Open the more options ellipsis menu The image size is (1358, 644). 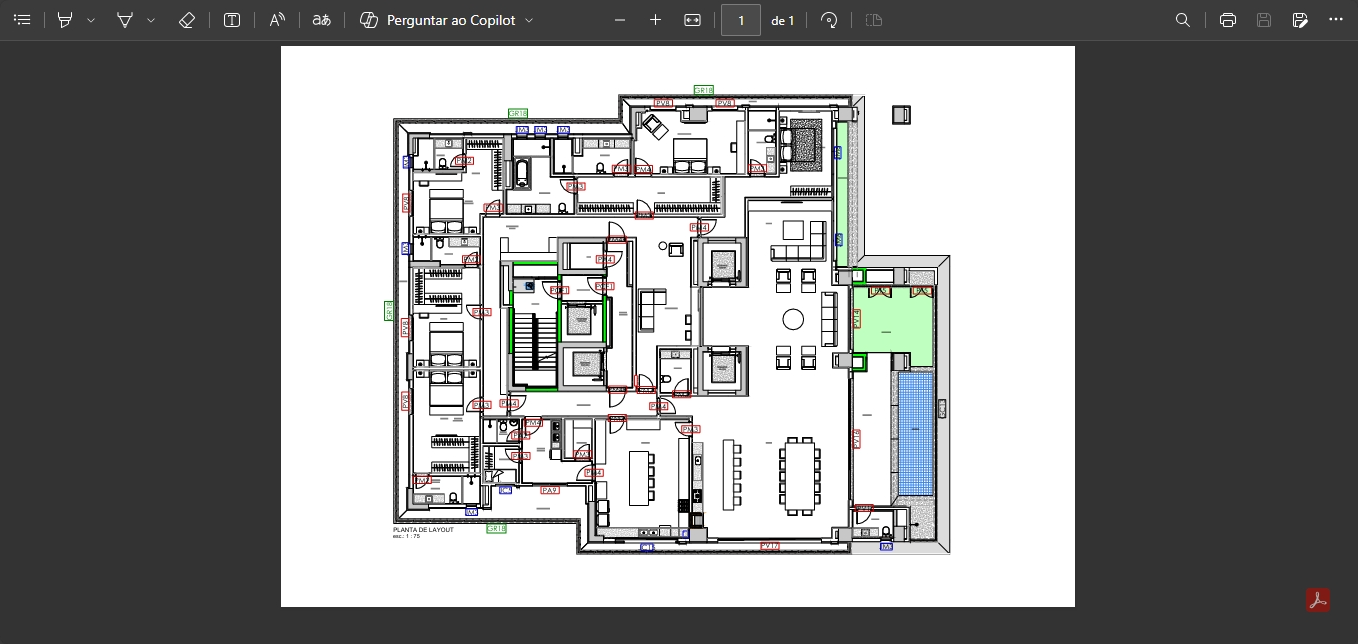coord(1336,20)
